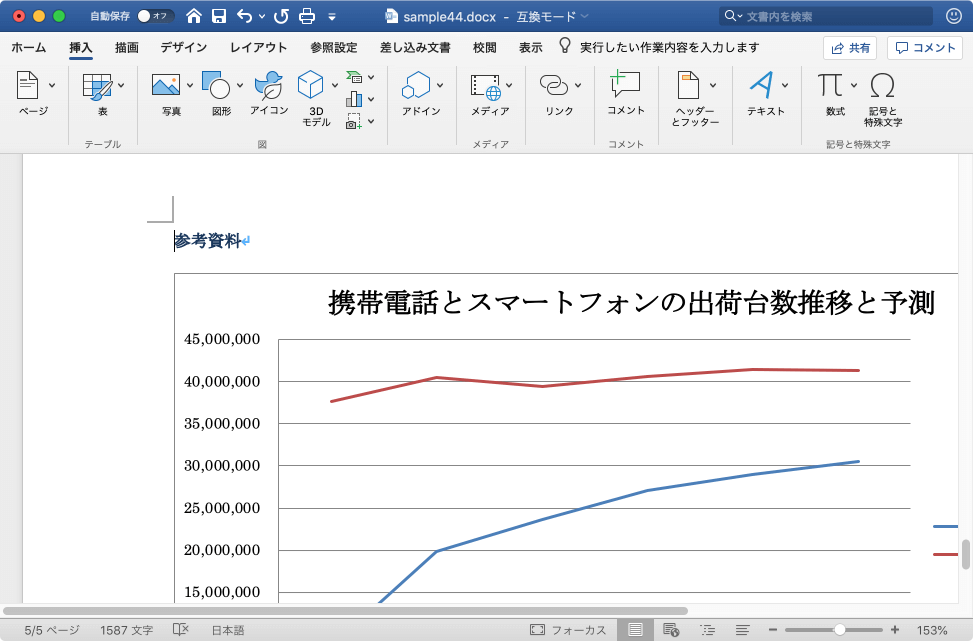Open the 差し込み文書 tab
The height and width of the screenshot is (641, 973).
coord(415,48)
